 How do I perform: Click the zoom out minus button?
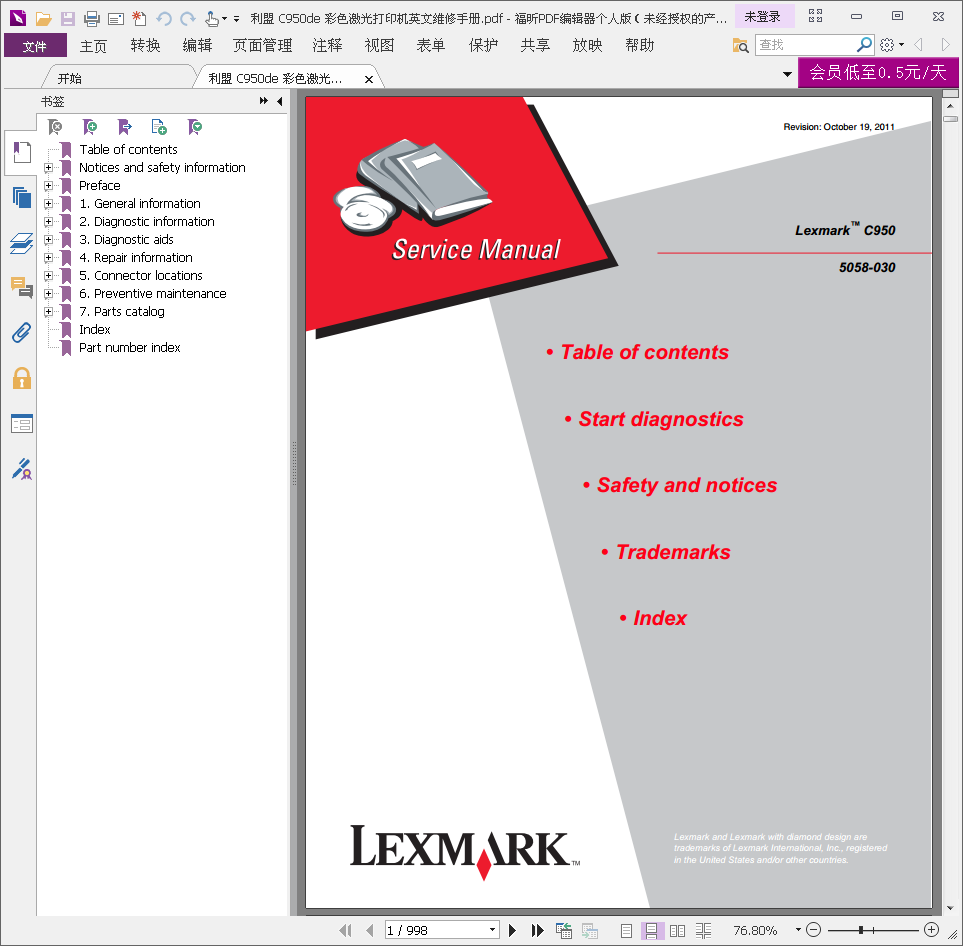coord(813,930)
